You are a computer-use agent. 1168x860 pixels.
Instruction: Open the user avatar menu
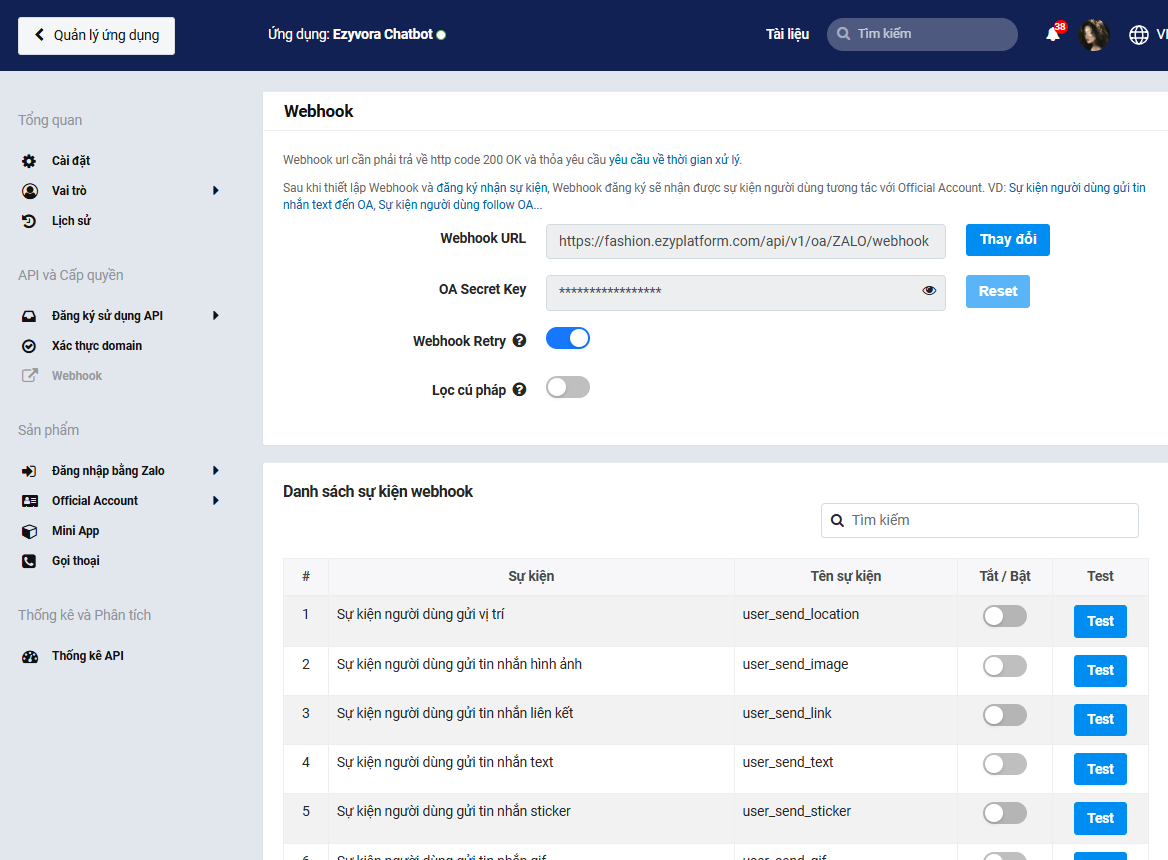click(1094, 35)
